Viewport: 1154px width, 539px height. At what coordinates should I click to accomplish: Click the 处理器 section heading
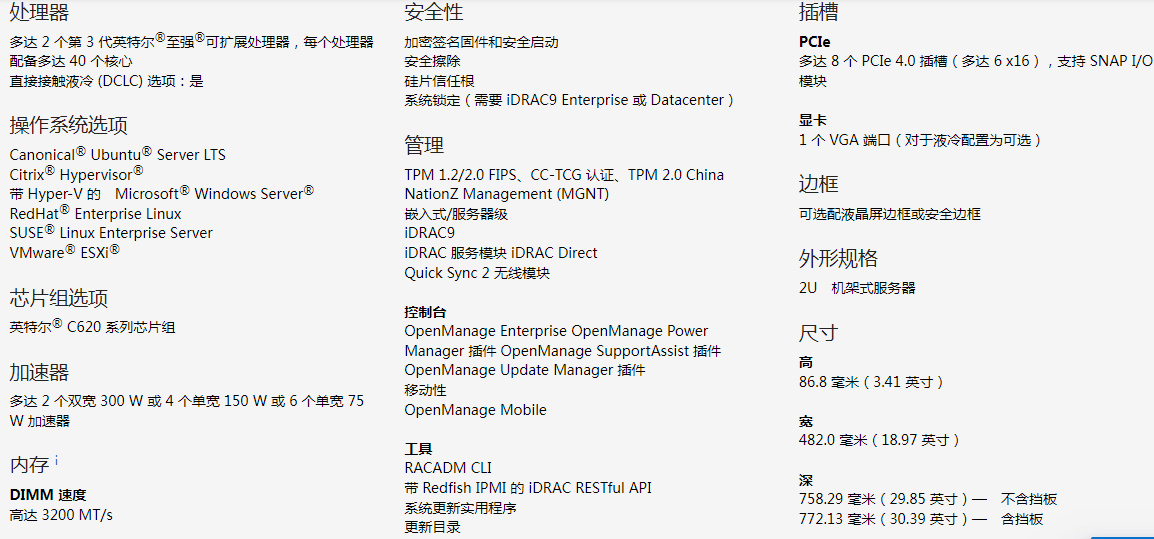coord(39,13)
